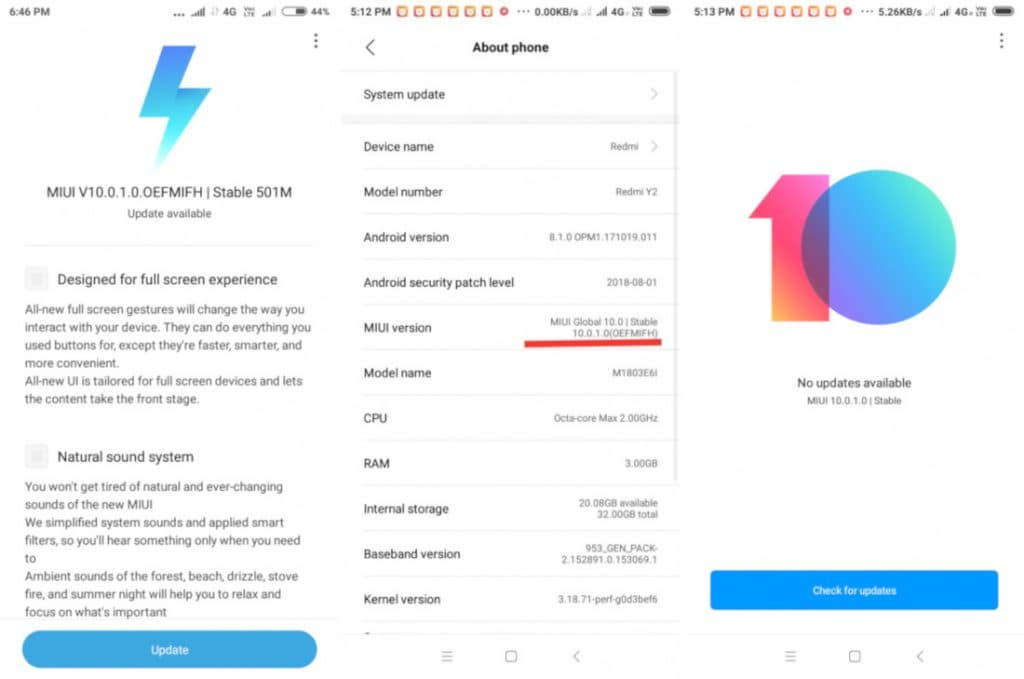The width and height of the screenshot is (1024, 679).
Task: Tap the MIUI 10 logo
Action: click(852, 247)
